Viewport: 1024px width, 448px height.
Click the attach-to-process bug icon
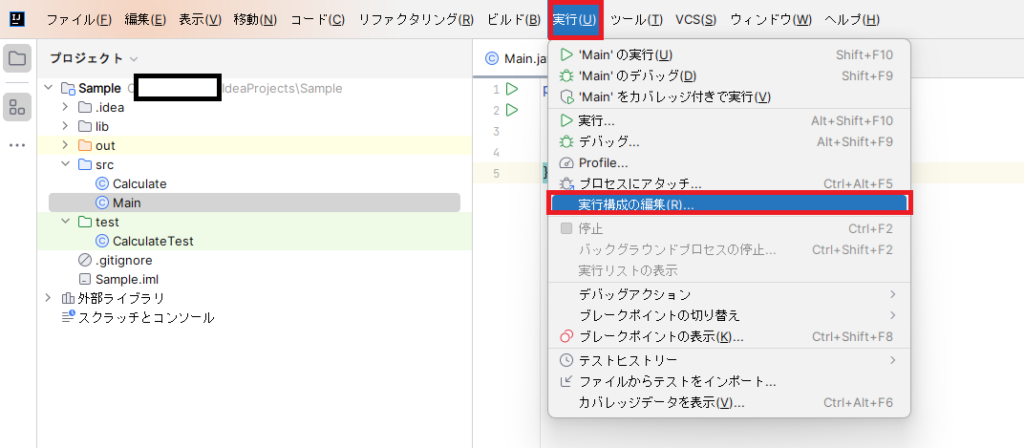[567, 184]
